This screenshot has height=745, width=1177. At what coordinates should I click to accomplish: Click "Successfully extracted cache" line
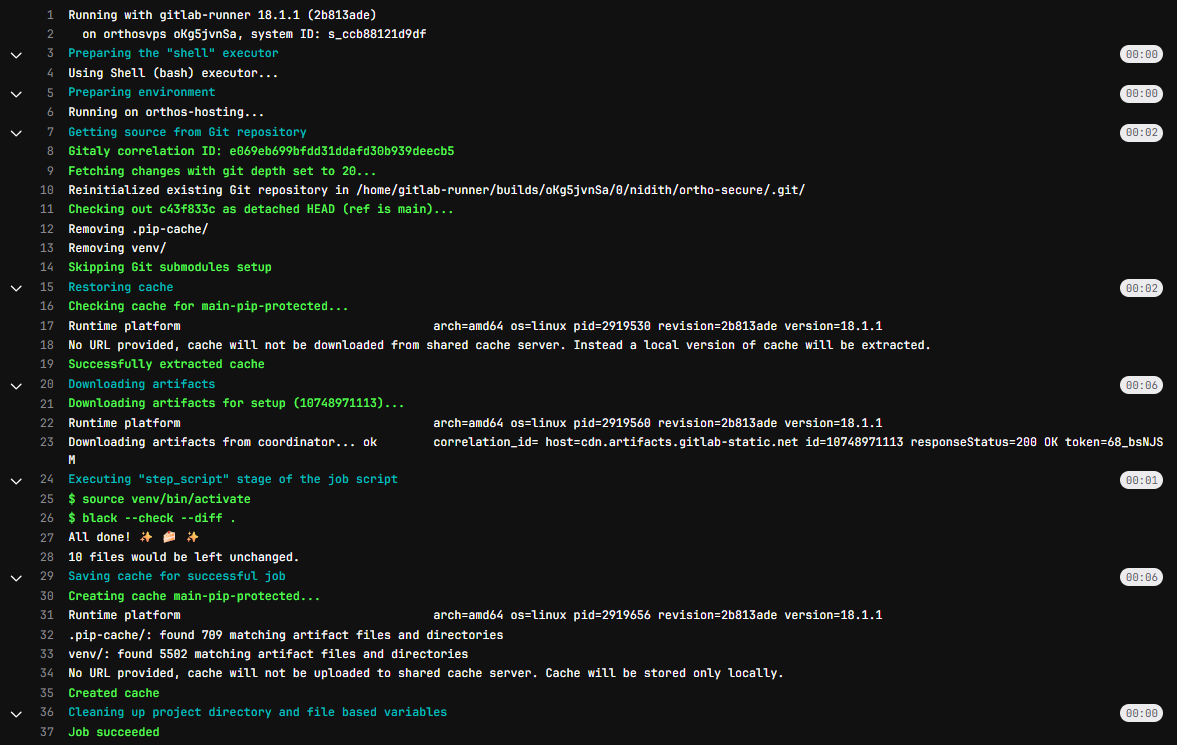pyautogui.click(x=167, y=363)
